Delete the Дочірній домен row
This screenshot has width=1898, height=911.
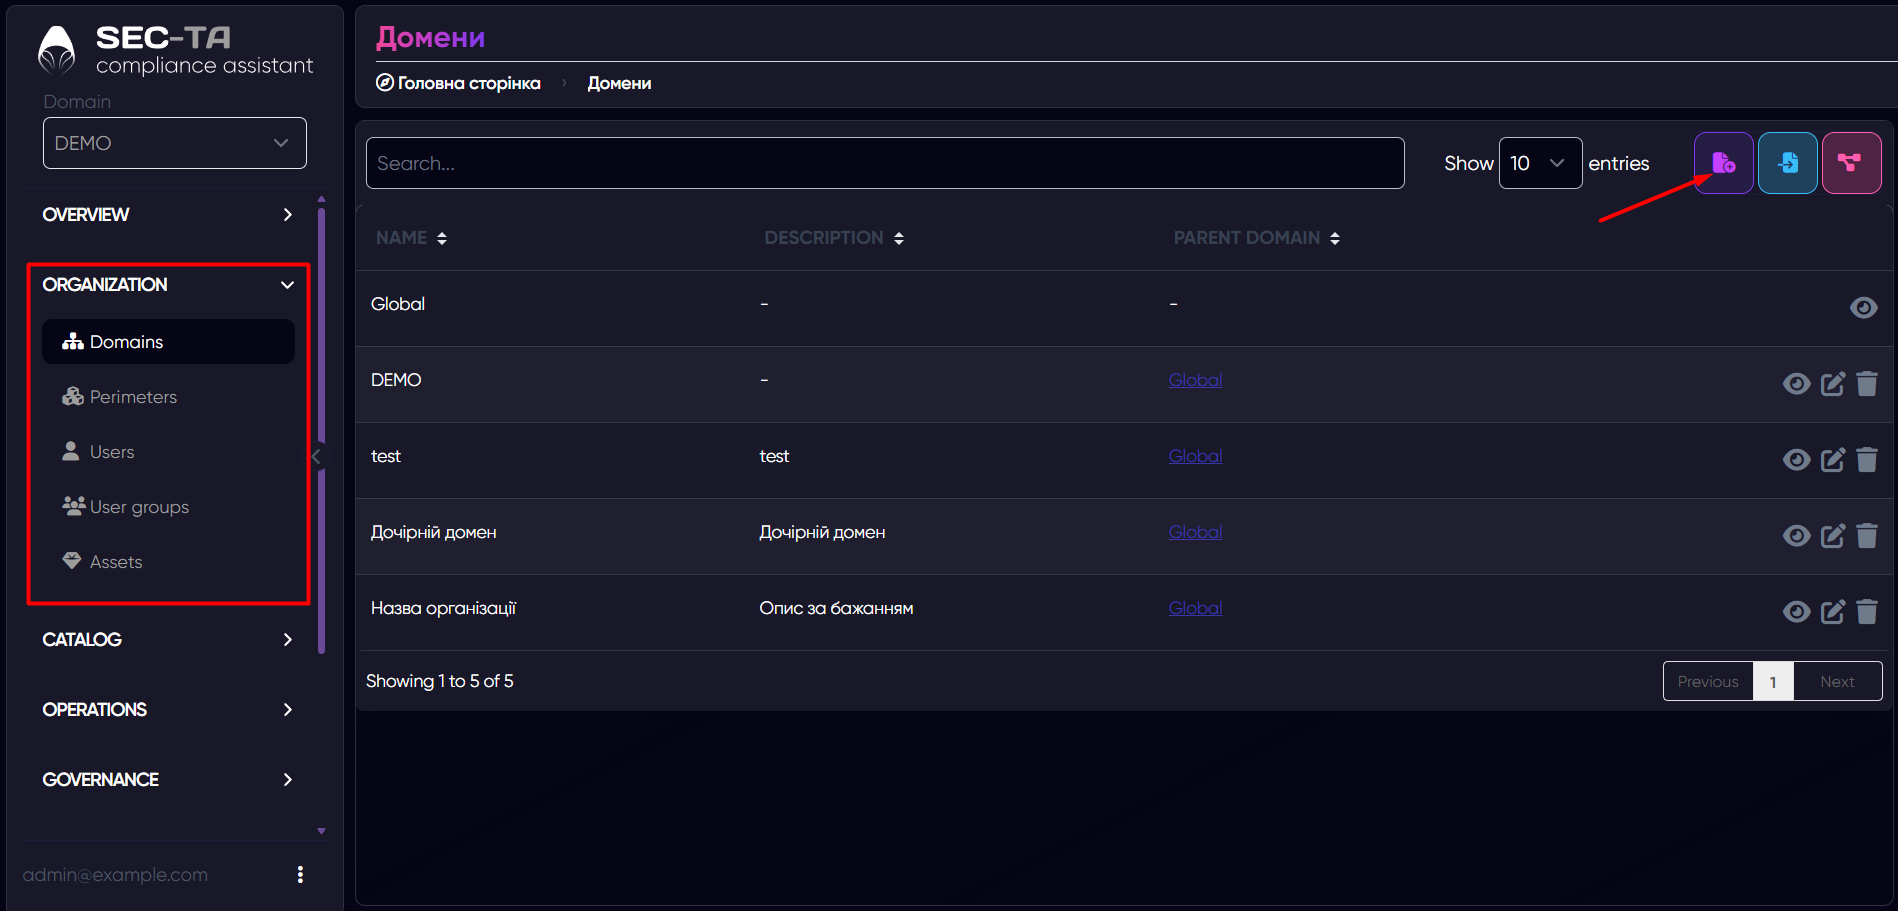[1866, 536]
